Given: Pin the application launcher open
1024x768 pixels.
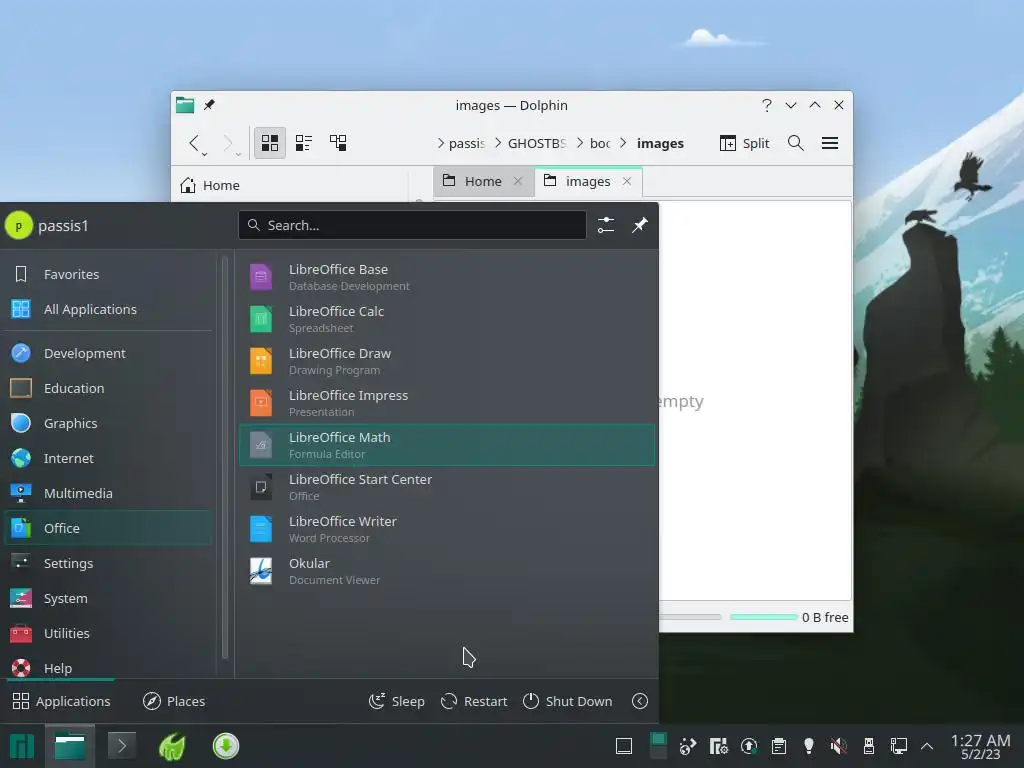Looking at the screenshot, I should point(639,225).
